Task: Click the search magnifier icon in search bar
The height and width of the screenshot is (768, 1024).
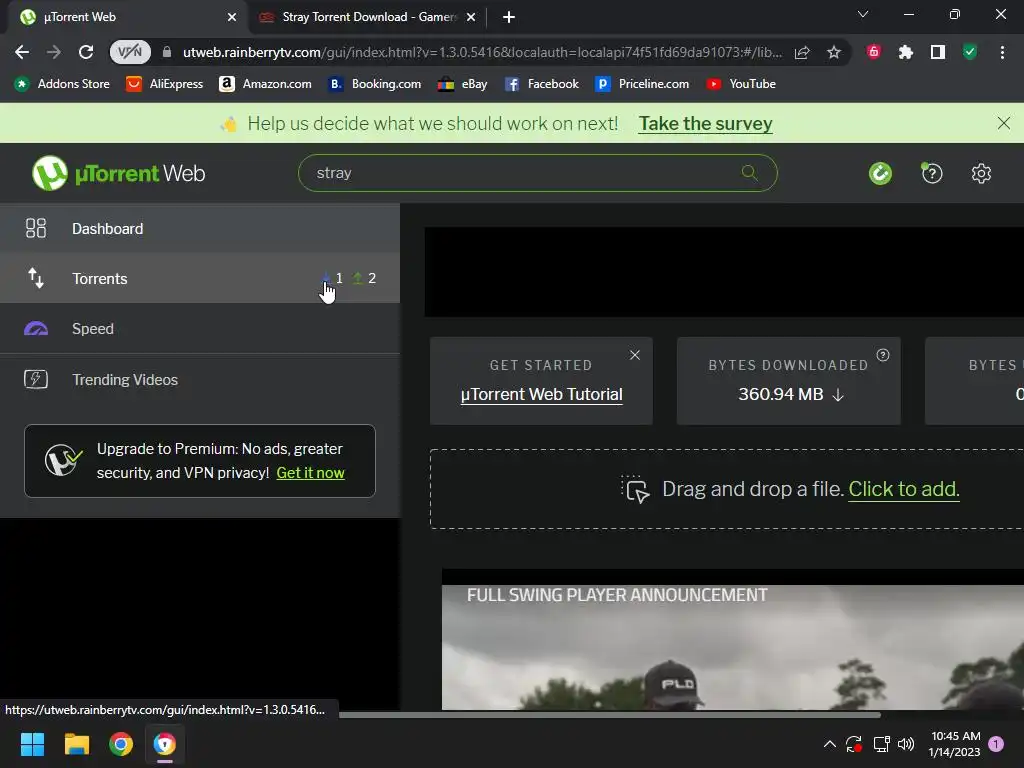Action: (749, 173)
